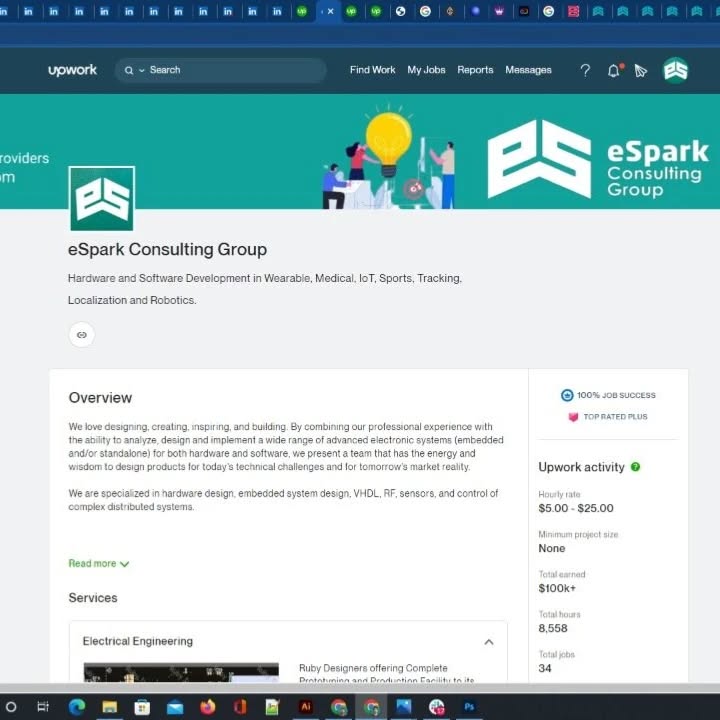The height and width of the screenshot is (720, 720).
Task: Copy profile link using the chain icon
Action: [82, 335]
